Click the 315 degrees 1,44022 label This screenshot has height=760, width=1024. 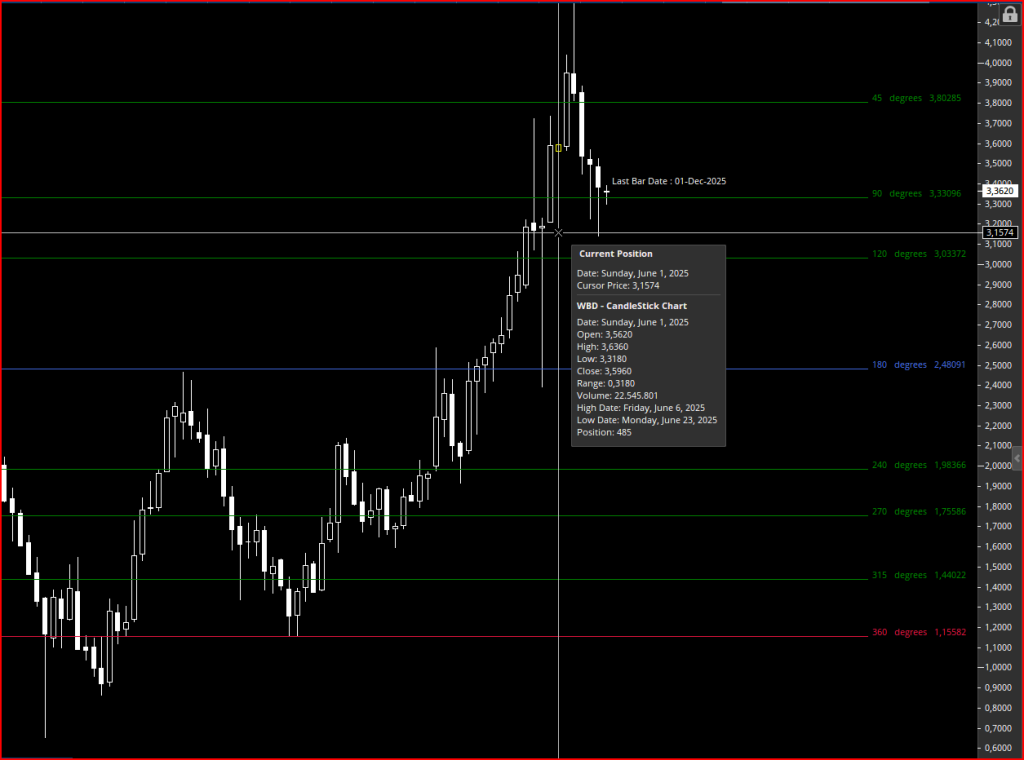pos(918,575)
